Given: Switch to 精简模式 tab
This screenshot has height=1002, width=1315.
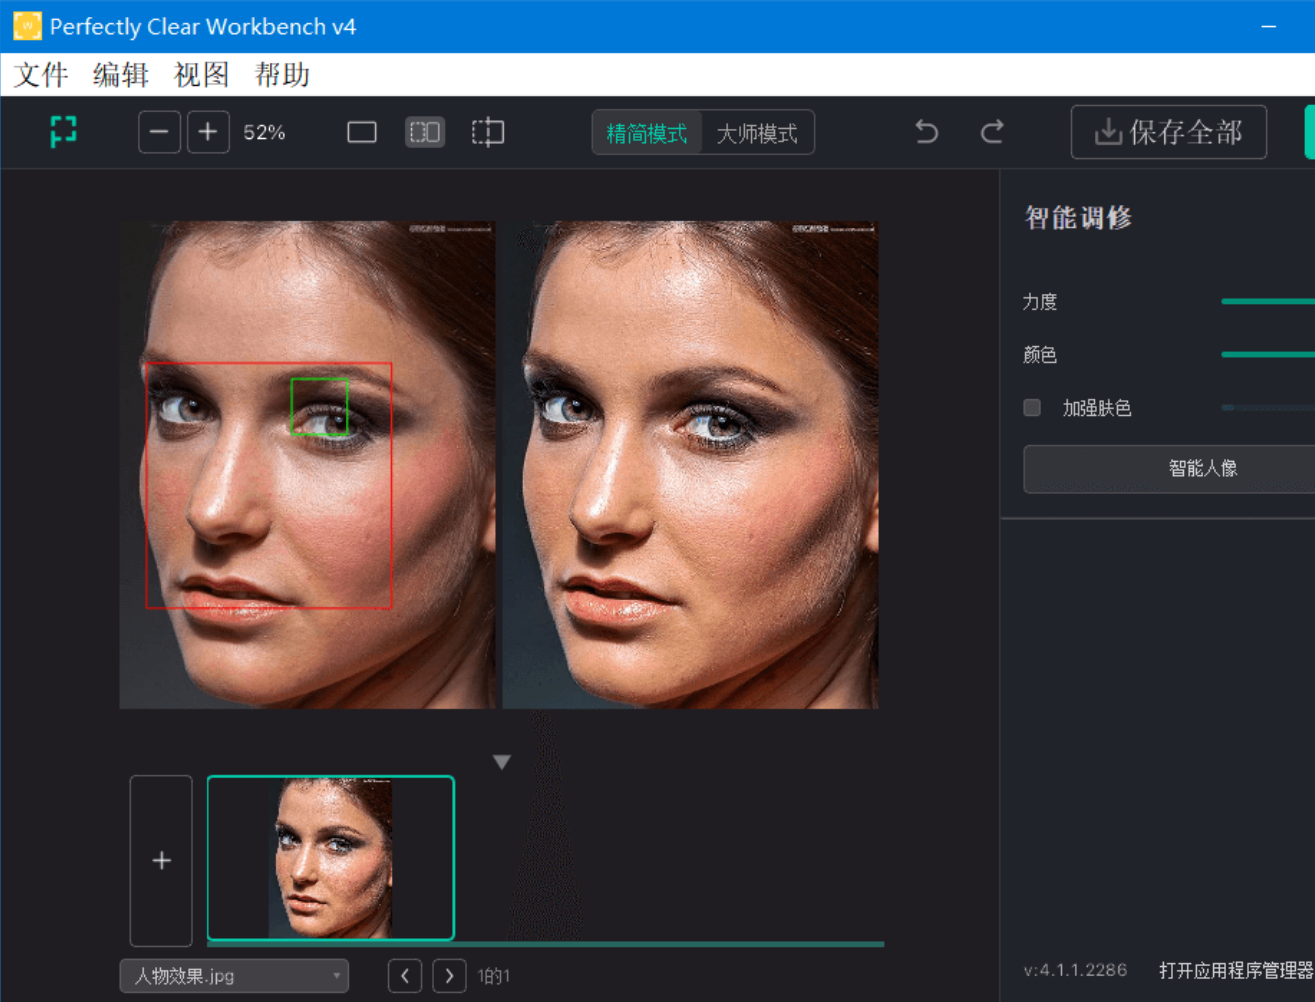Looking at the screenshot, I should tap(647, 133).
